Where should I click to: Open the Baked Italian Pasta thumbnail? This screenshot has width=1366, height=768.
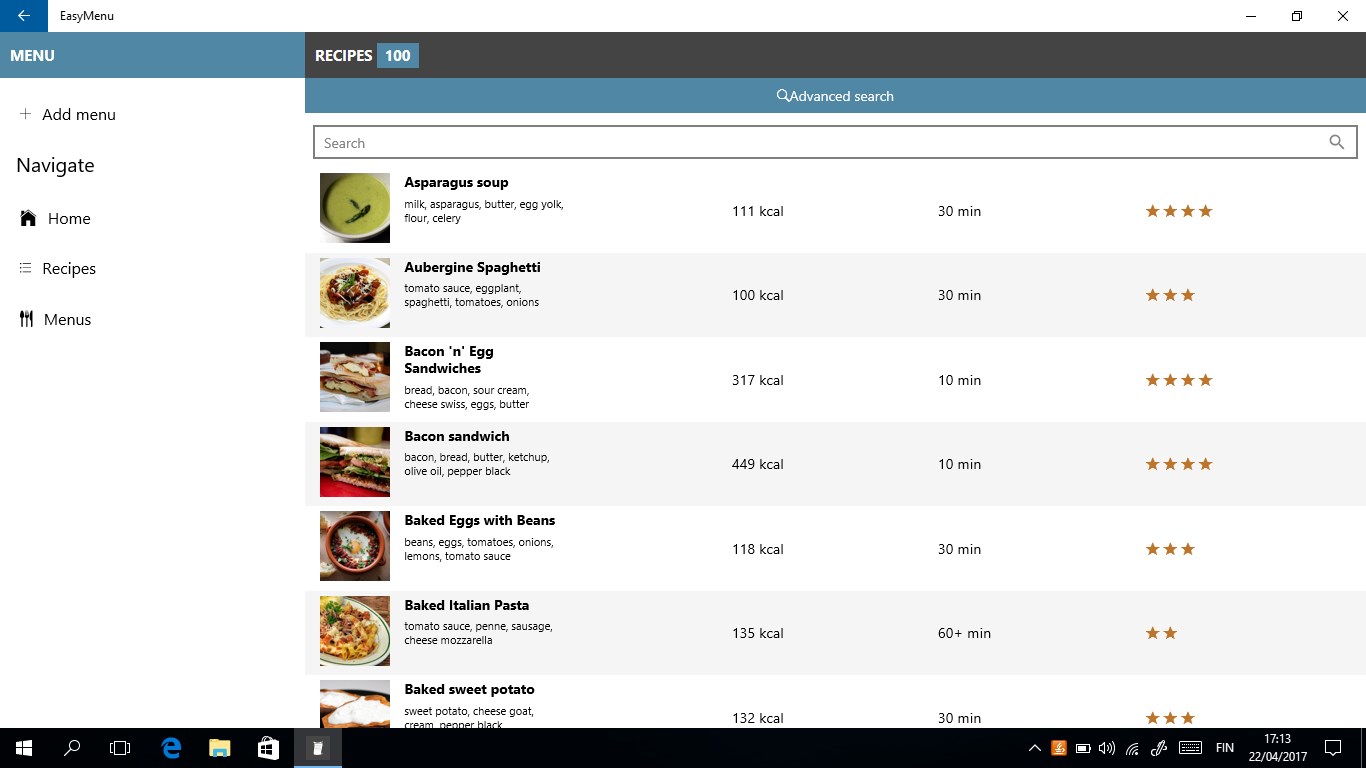pos(355,631)
